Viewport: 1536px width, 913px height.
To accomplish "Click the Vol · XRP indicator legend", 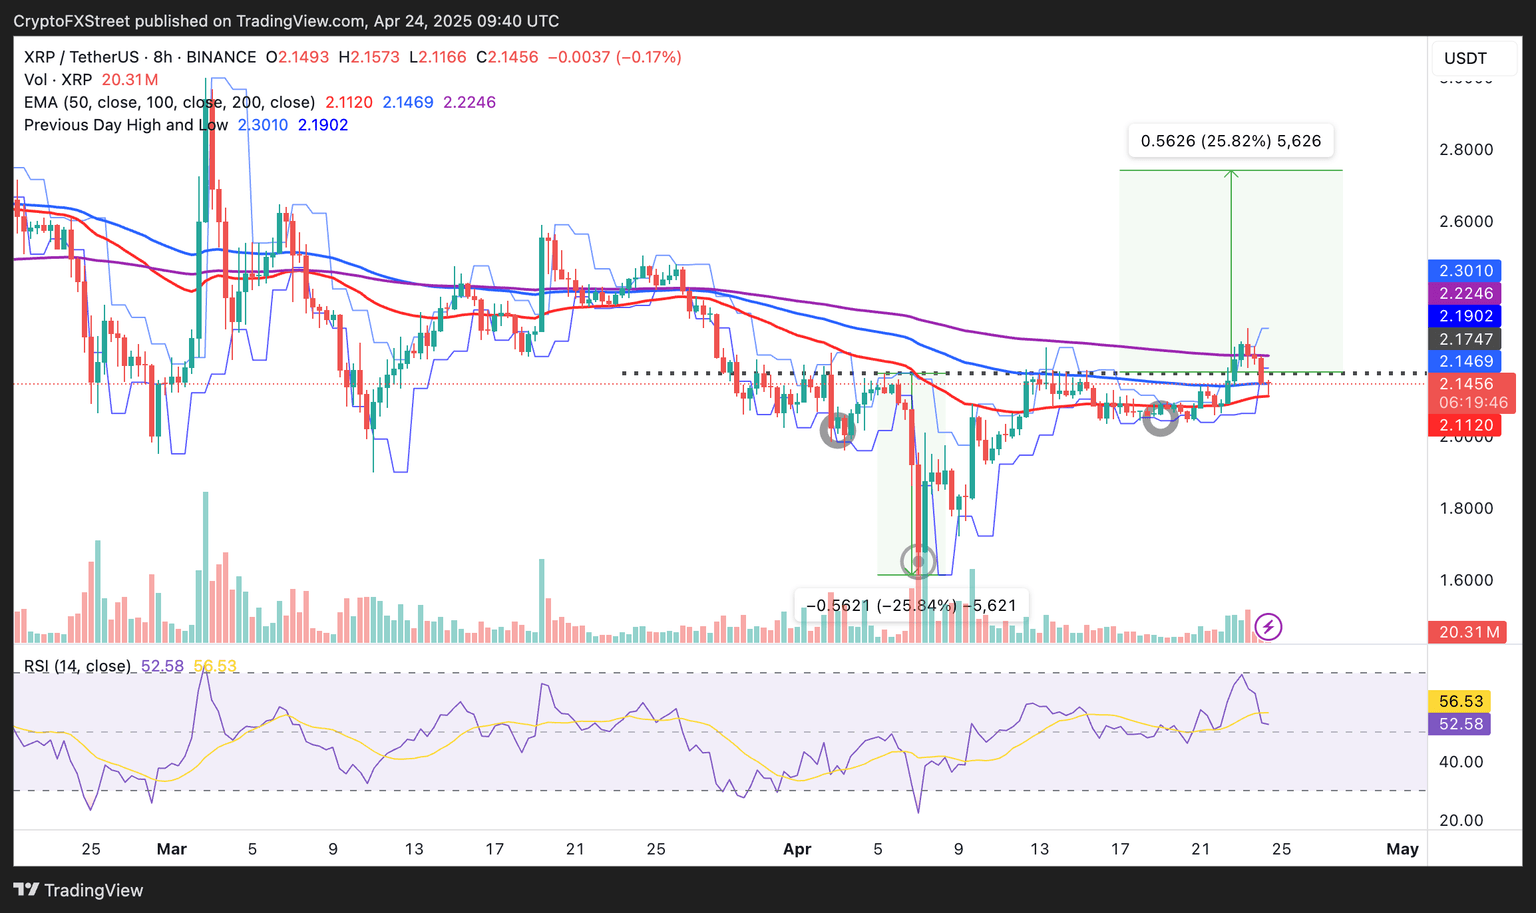I will pyautogui.click(x=58, y=80).
